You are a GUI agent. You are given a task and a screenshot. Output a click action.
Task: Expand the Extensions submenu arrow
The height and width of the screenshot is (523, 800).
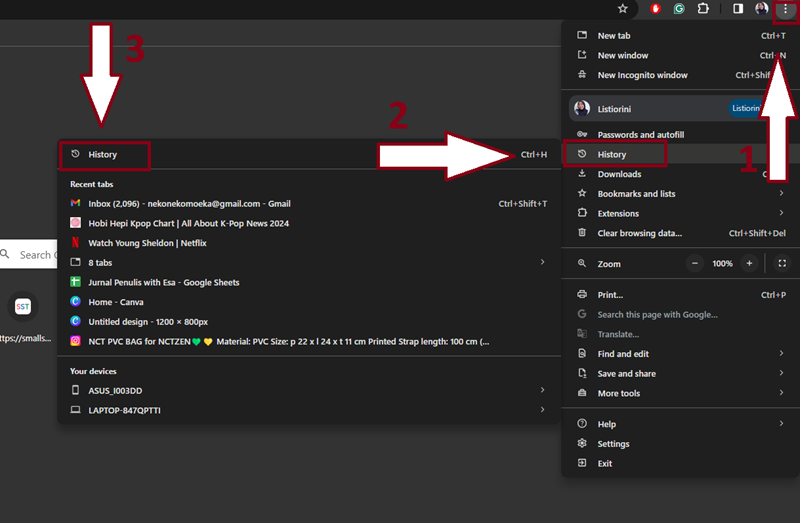(781, 213)
